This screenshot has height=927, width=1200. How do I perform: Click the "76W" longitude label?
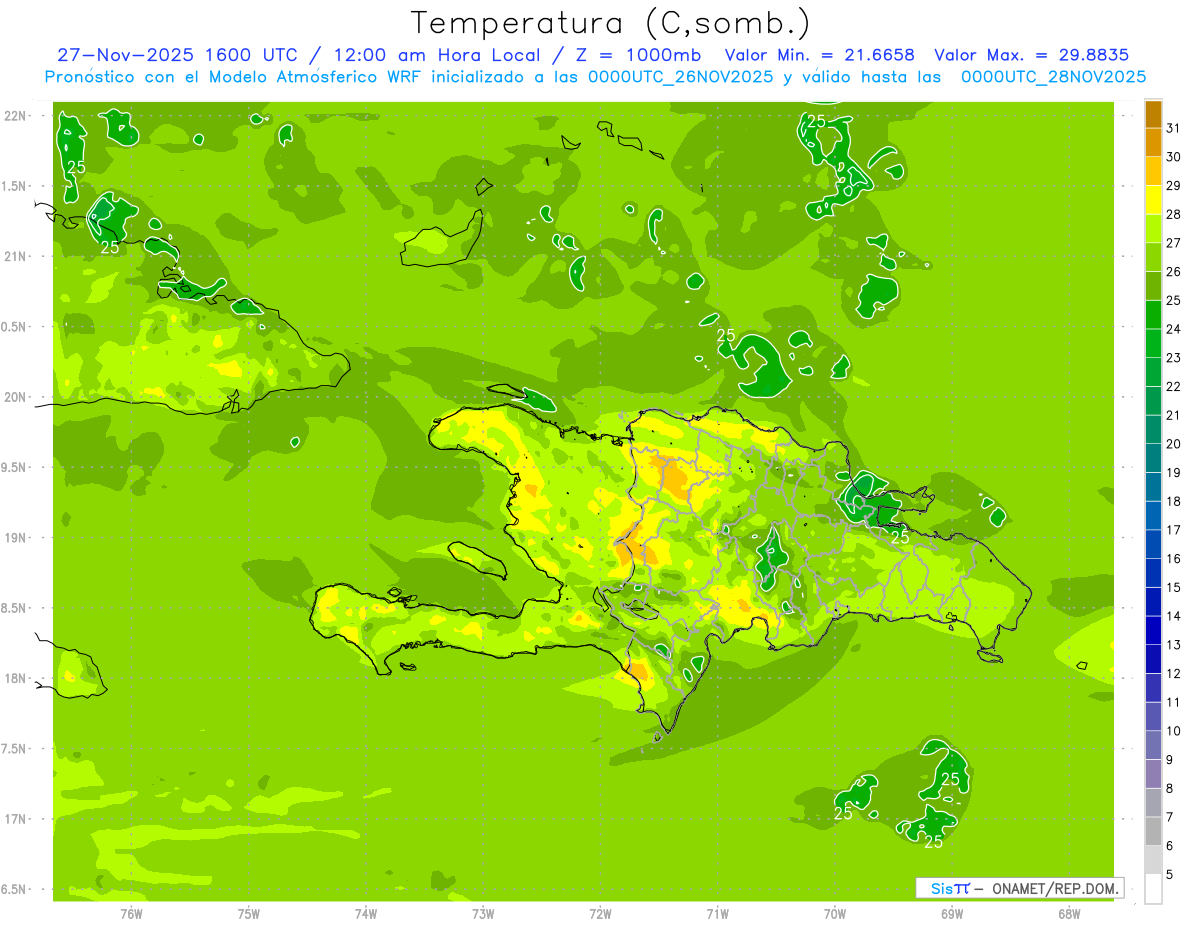(x=131, y=913)
